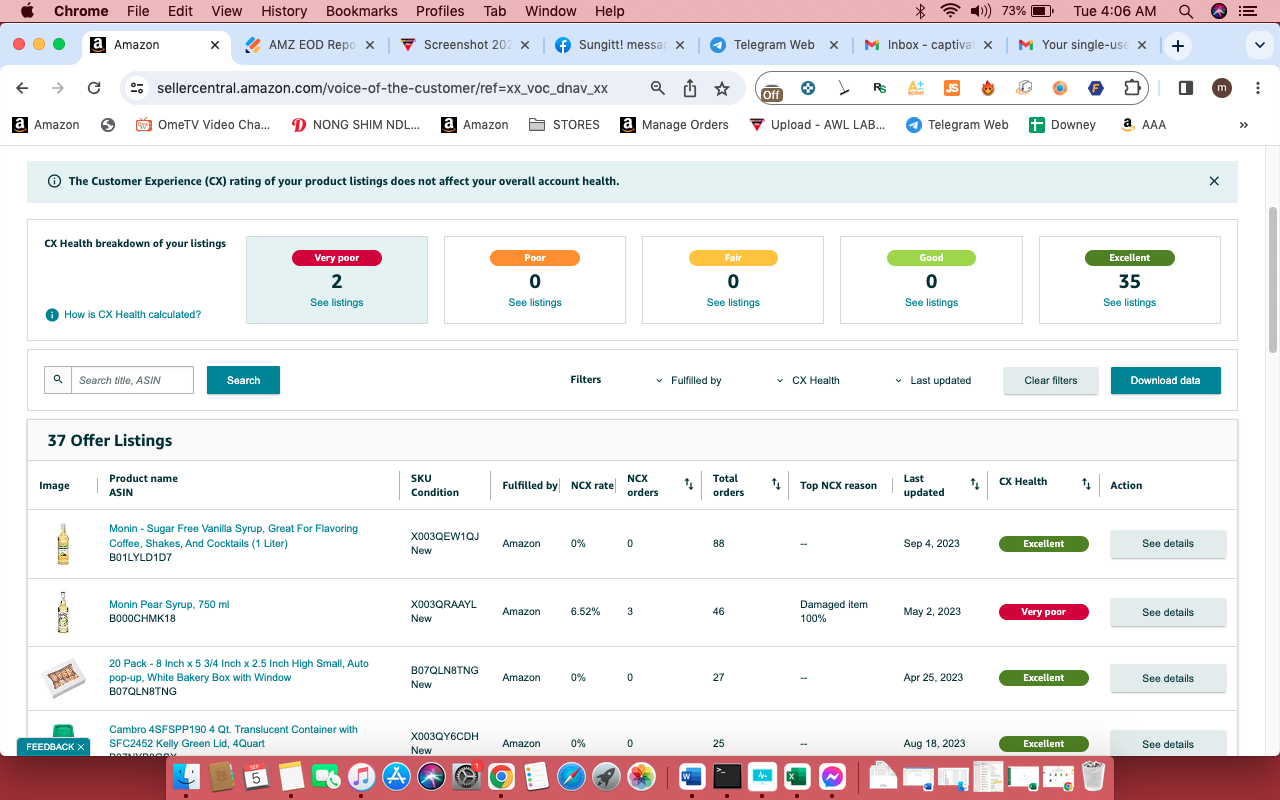The height and width of the screenshot is (800, 1280).
Task: Expand the Fulfilled by filter dropdown
Action: [689, 381]
